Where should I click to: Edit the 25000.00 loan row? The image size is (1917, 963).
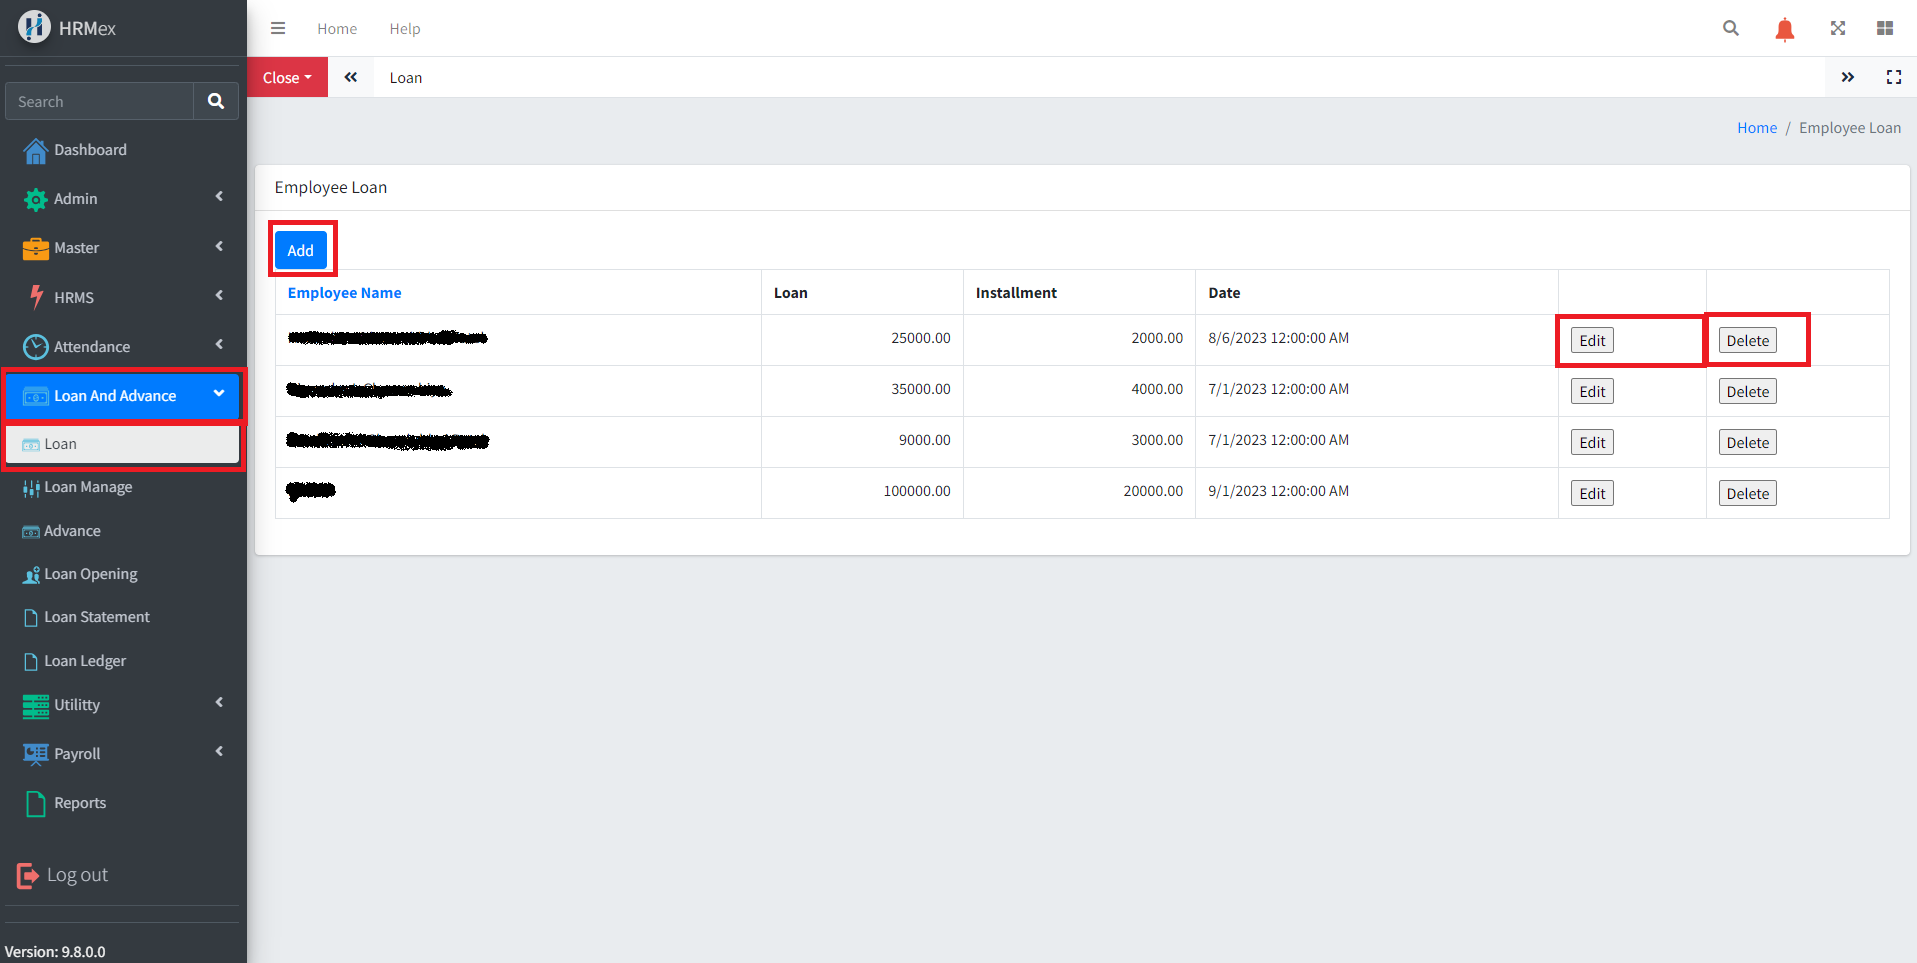1591,340
